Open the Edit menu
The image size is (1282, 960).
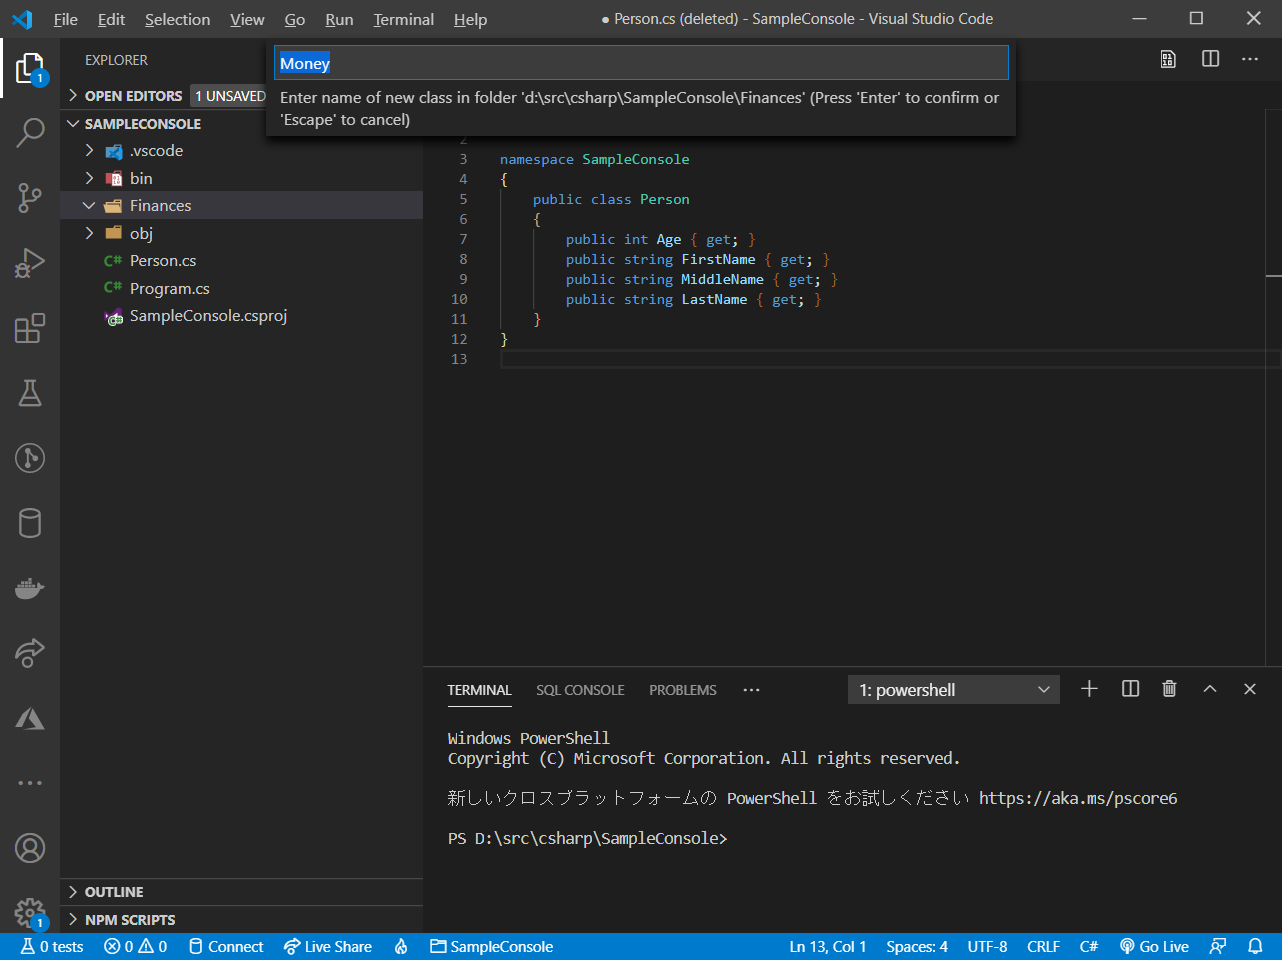coord(111,19)
